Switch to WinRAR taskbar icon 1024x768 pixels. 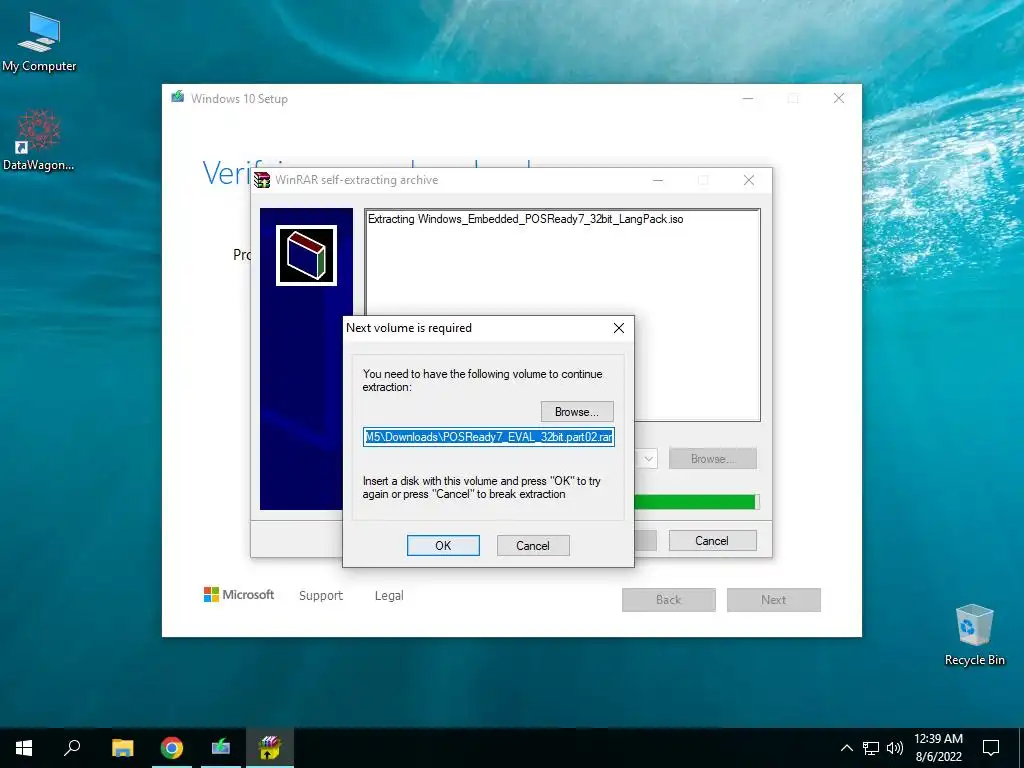270,748
